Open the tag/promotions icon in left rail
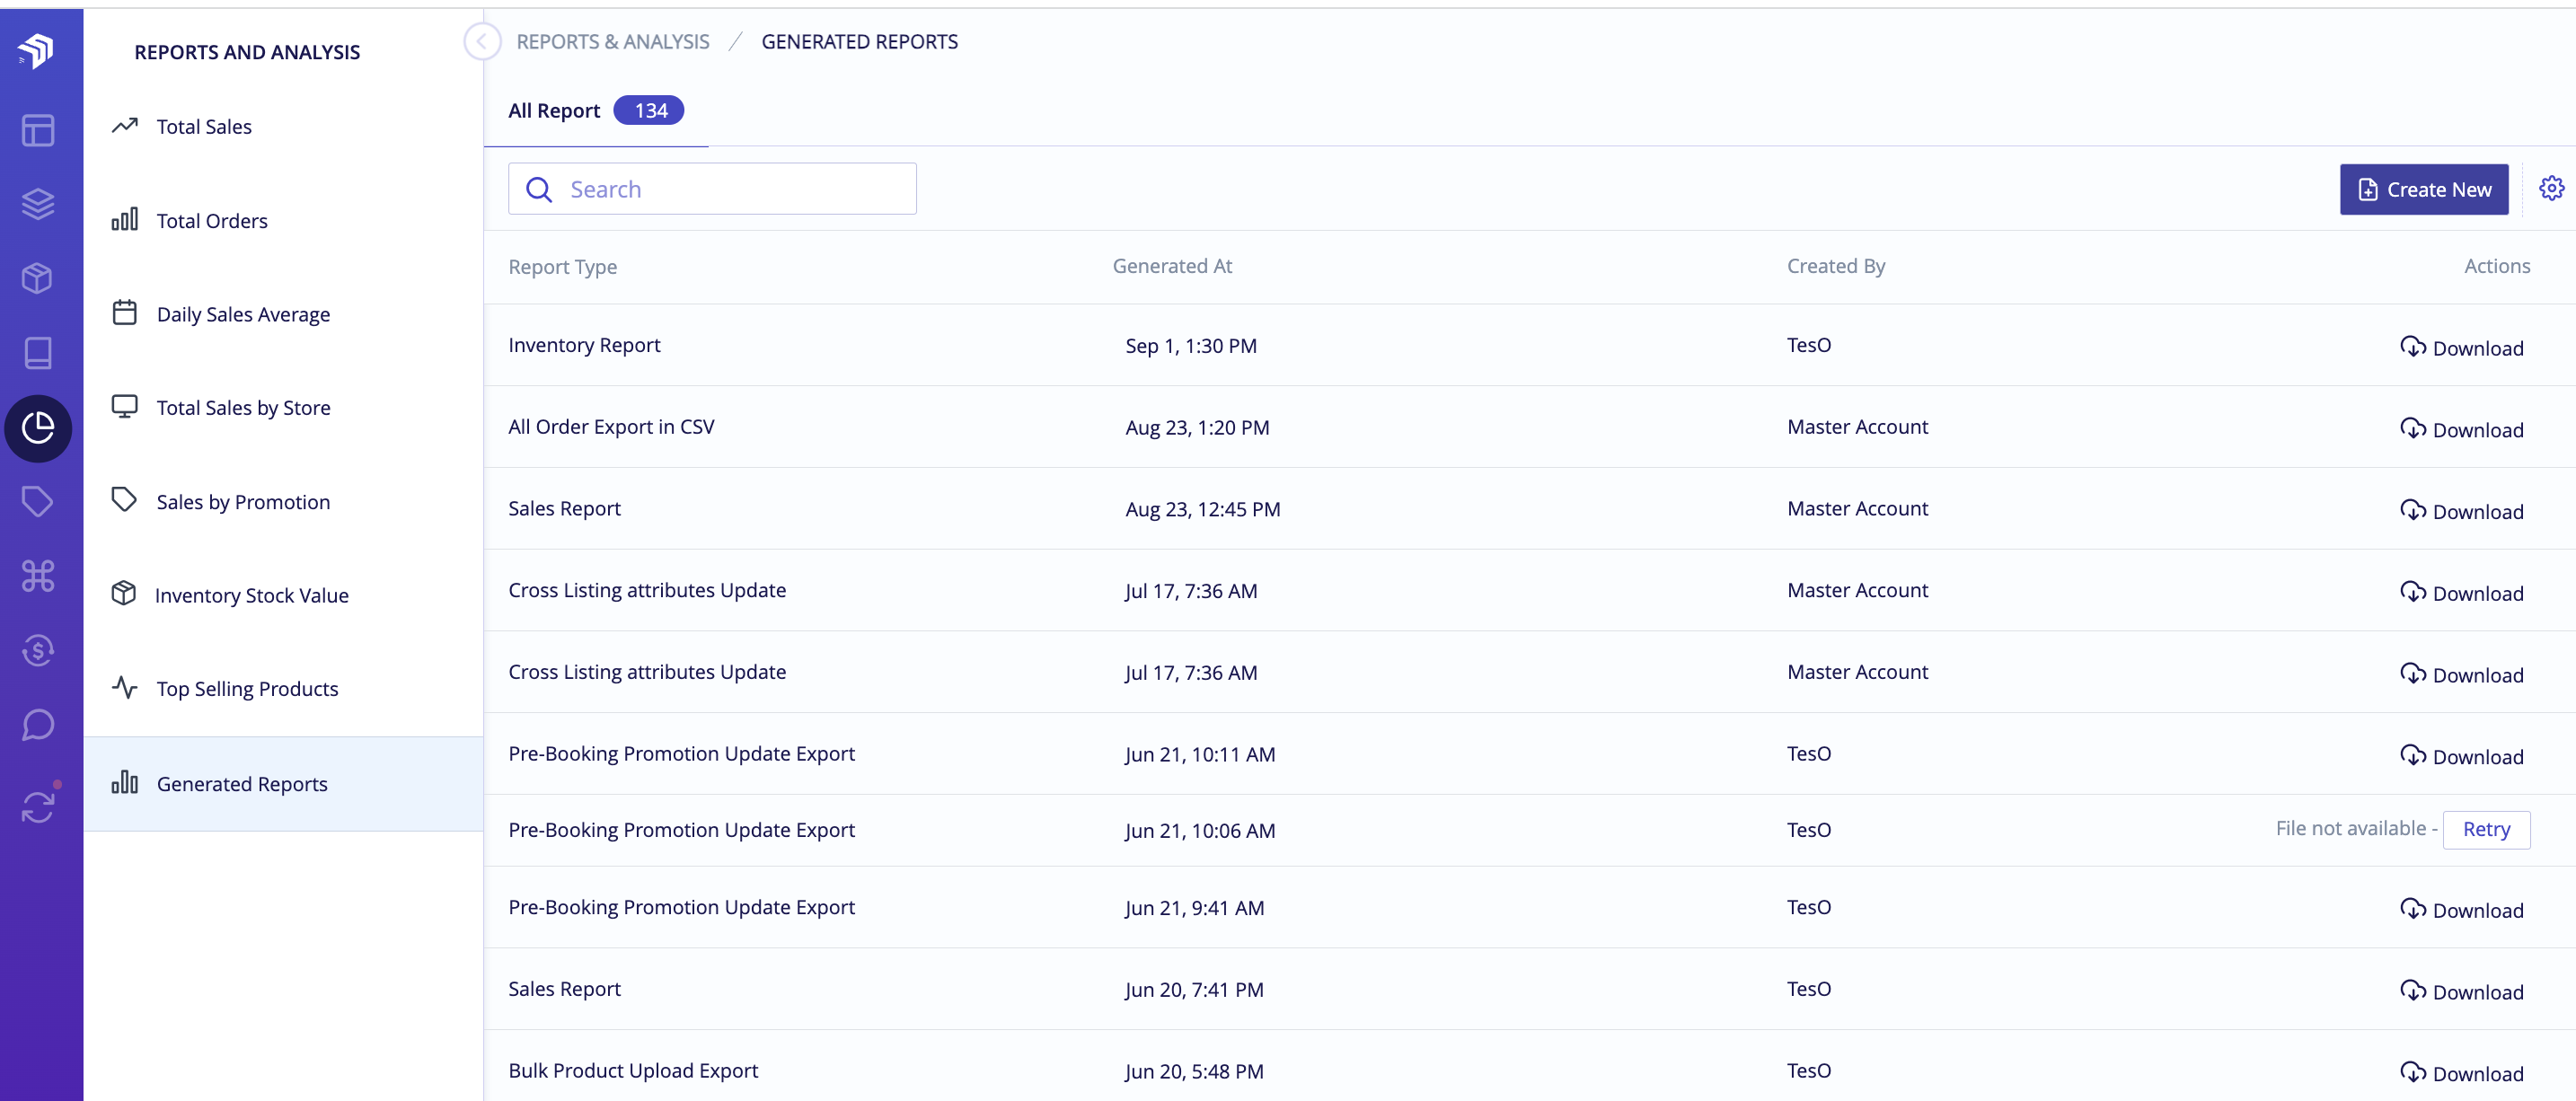 point(38,501)
